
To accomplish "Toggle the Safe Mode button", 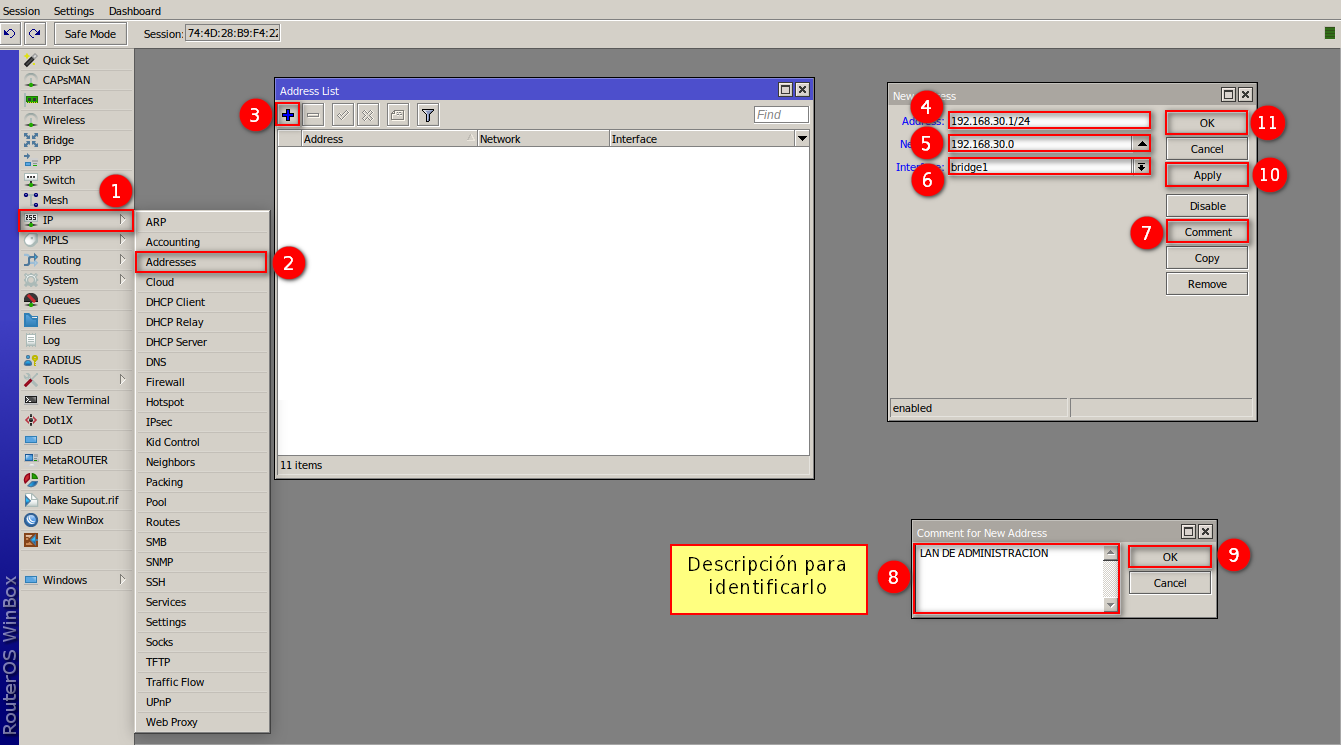I will pyautogui.click(x=90, y=34).
